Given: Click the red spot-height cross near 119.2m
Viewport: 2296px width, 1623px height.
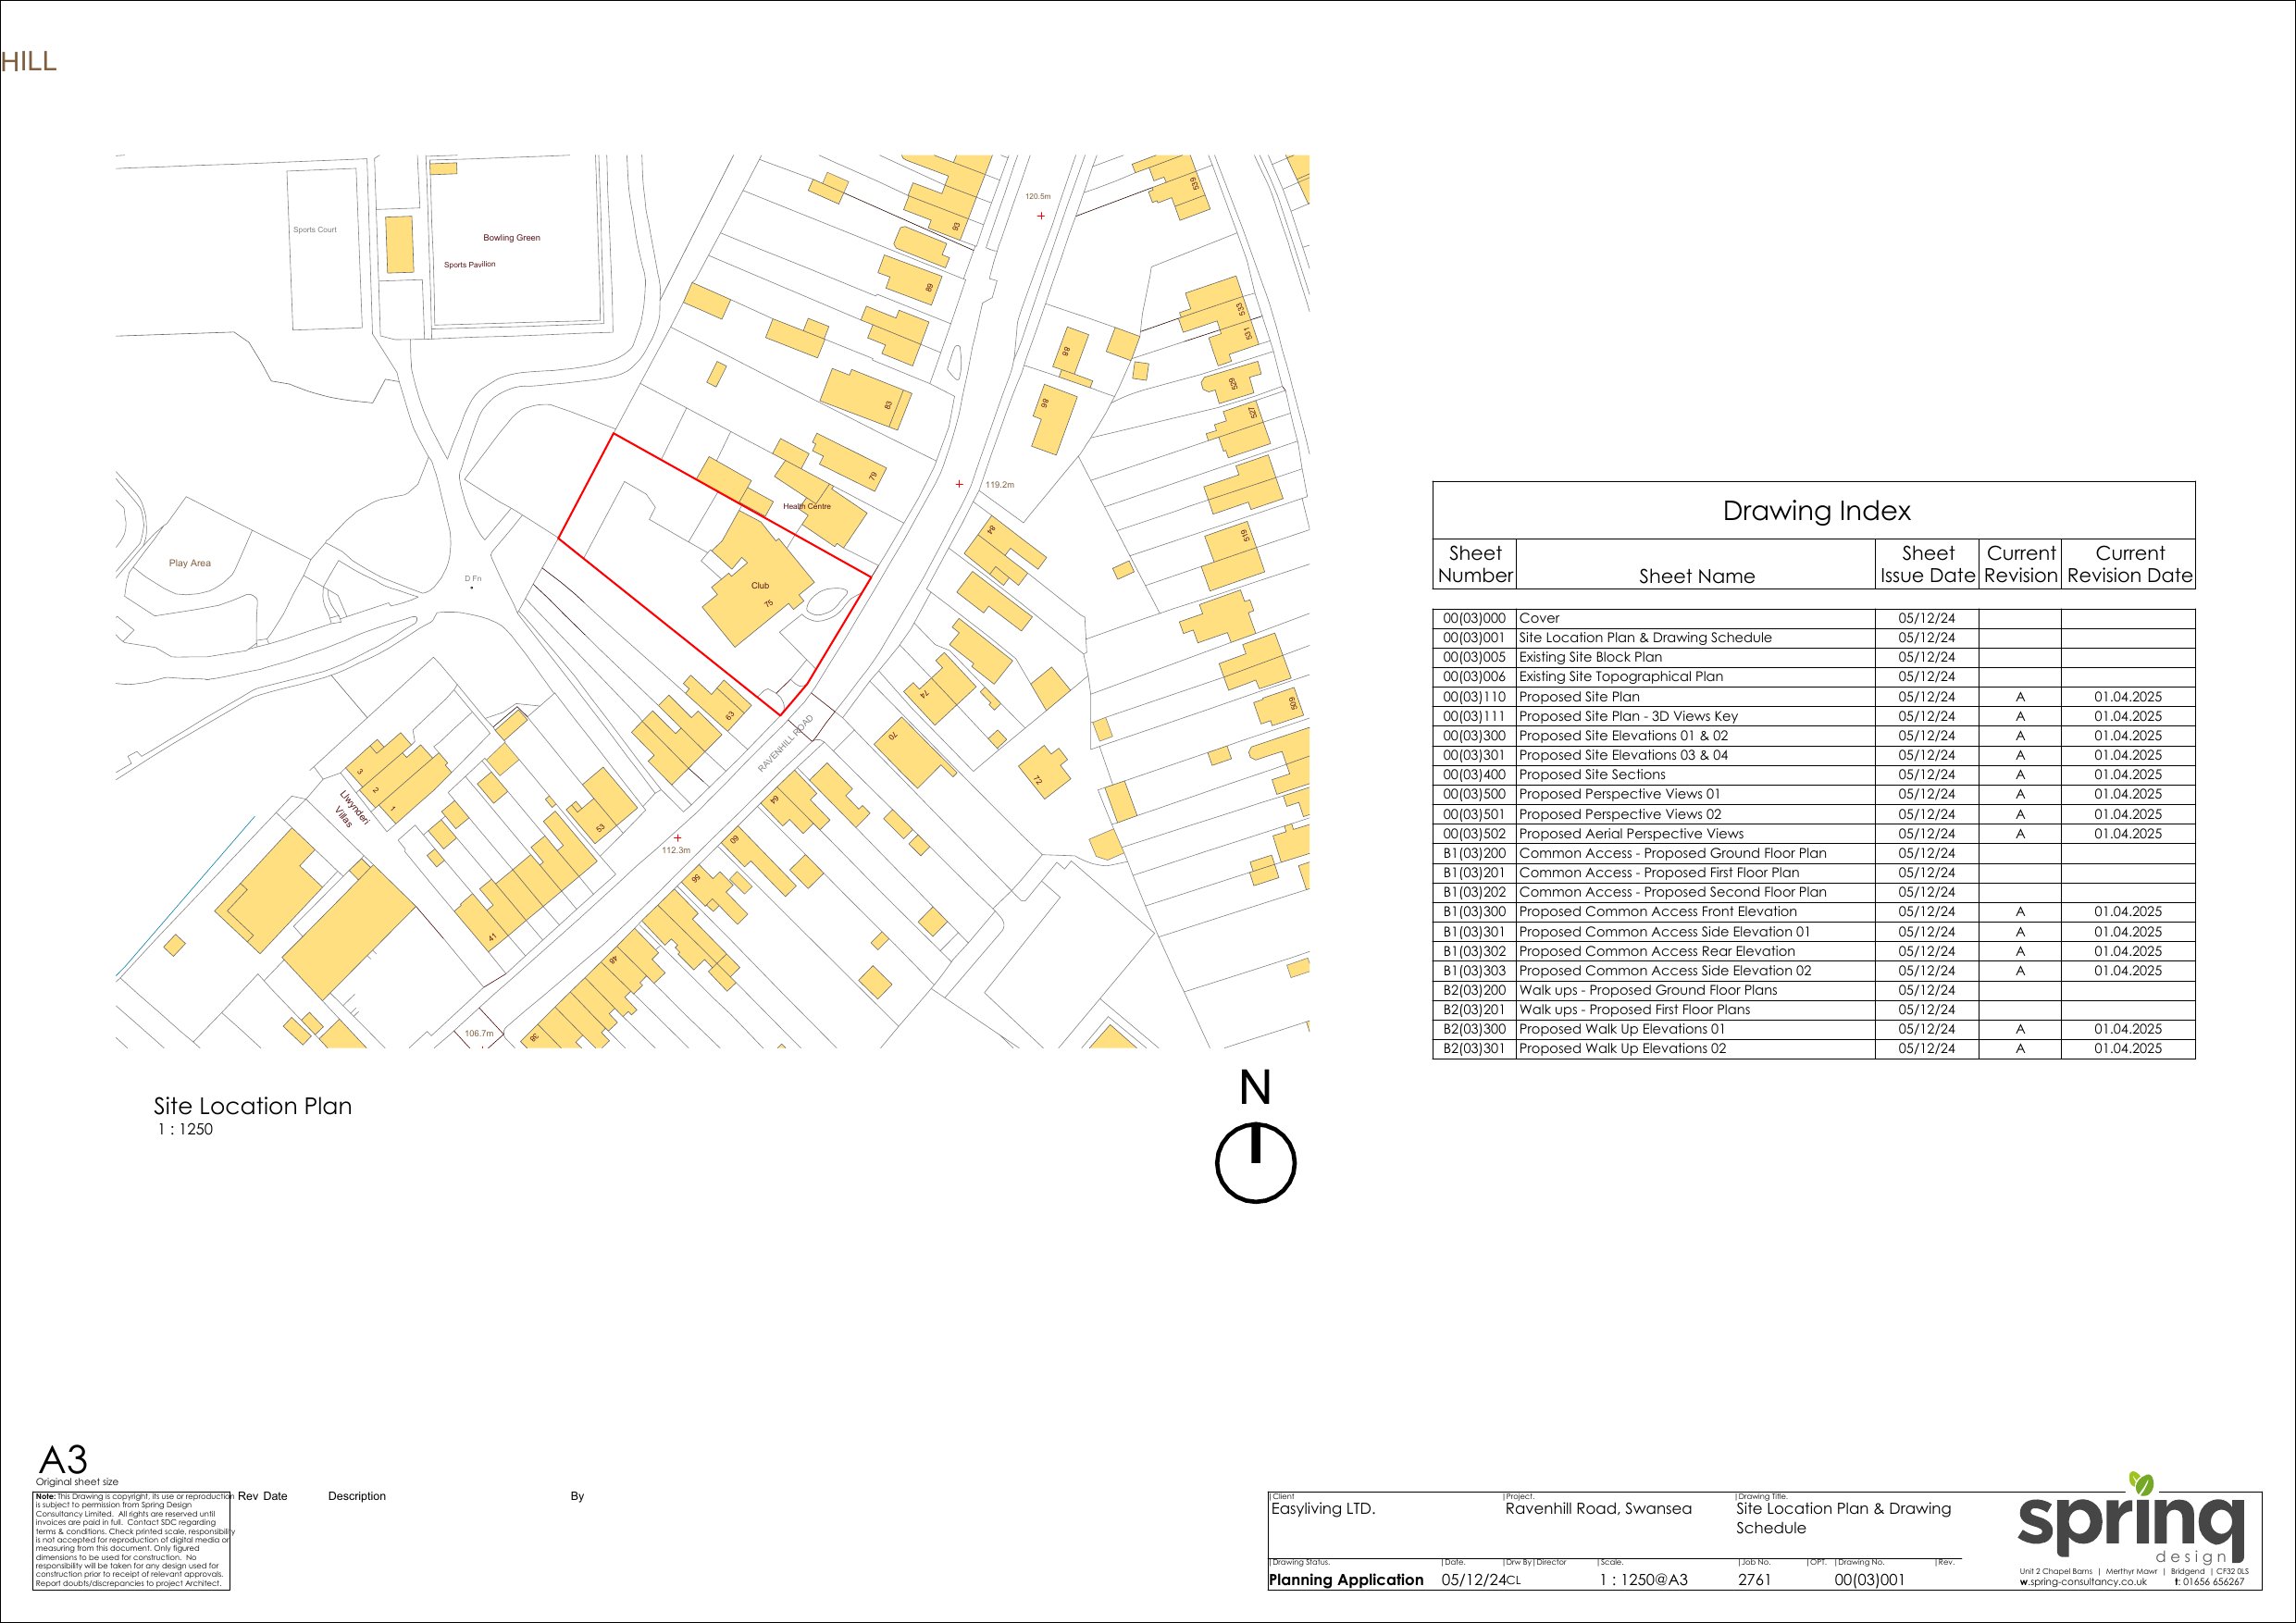Looking at the screenshot, I should pos(959,484).
